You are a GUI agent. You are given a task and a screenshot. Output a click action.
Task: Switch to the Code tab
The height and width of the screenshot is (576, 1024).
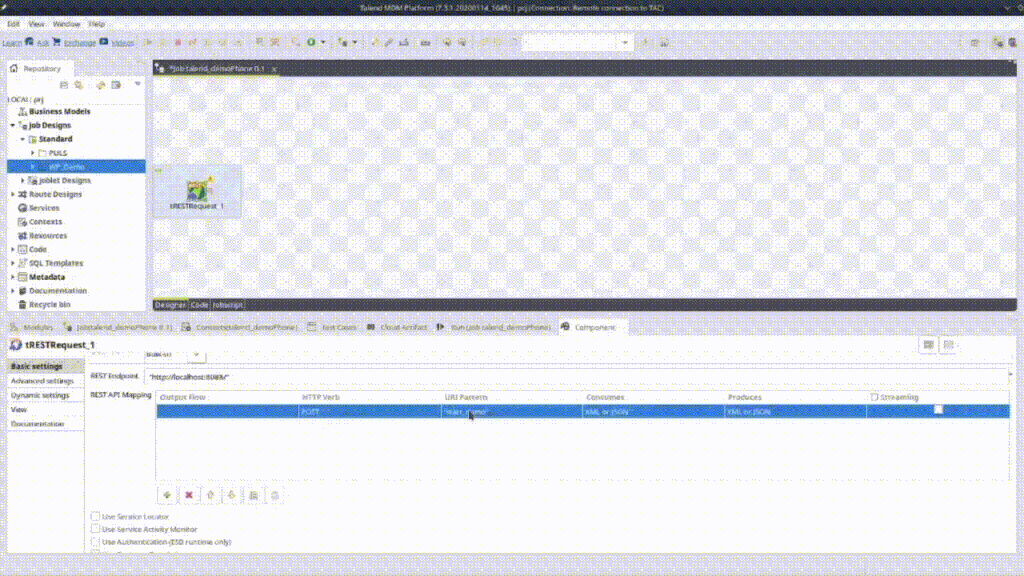tap(199, 305)
